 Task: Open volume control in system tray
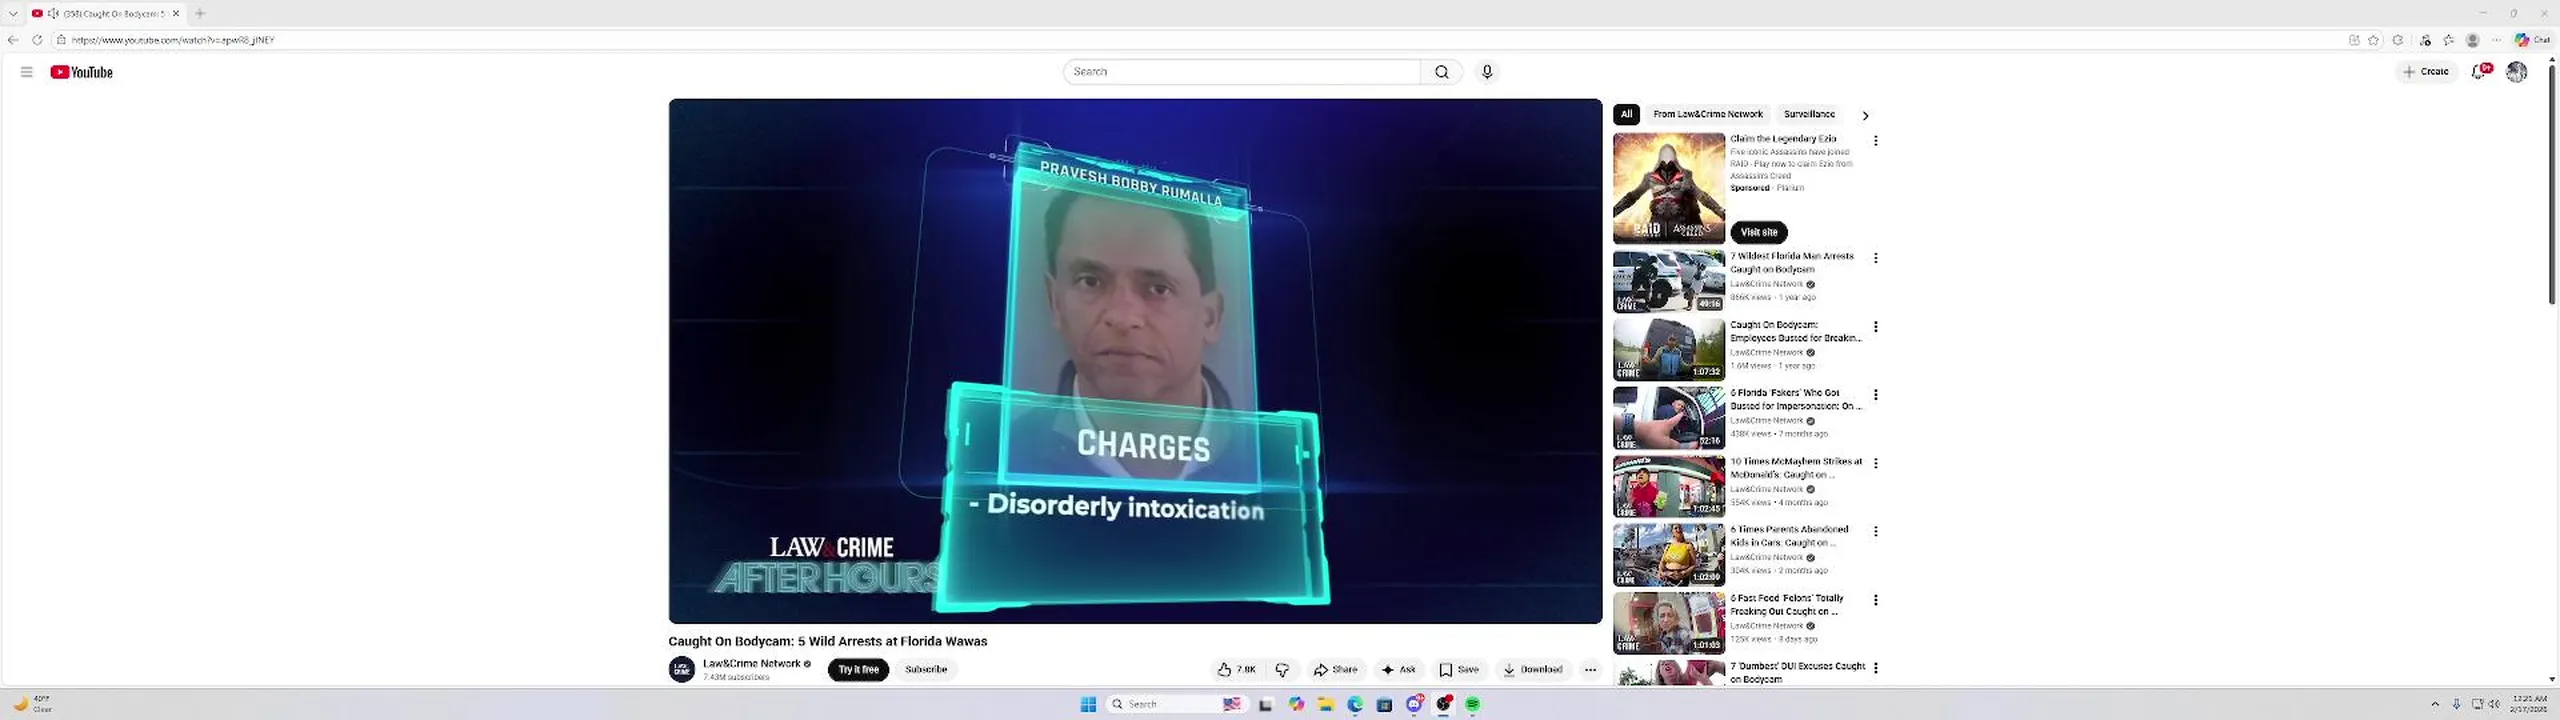2494,704
